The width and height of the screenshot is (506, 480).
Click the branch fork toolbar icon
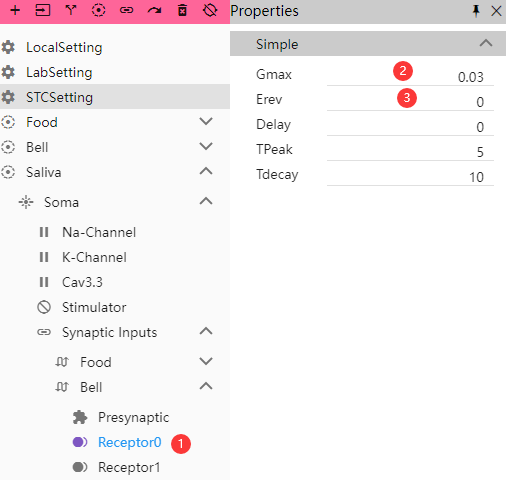tap(71, 10)
